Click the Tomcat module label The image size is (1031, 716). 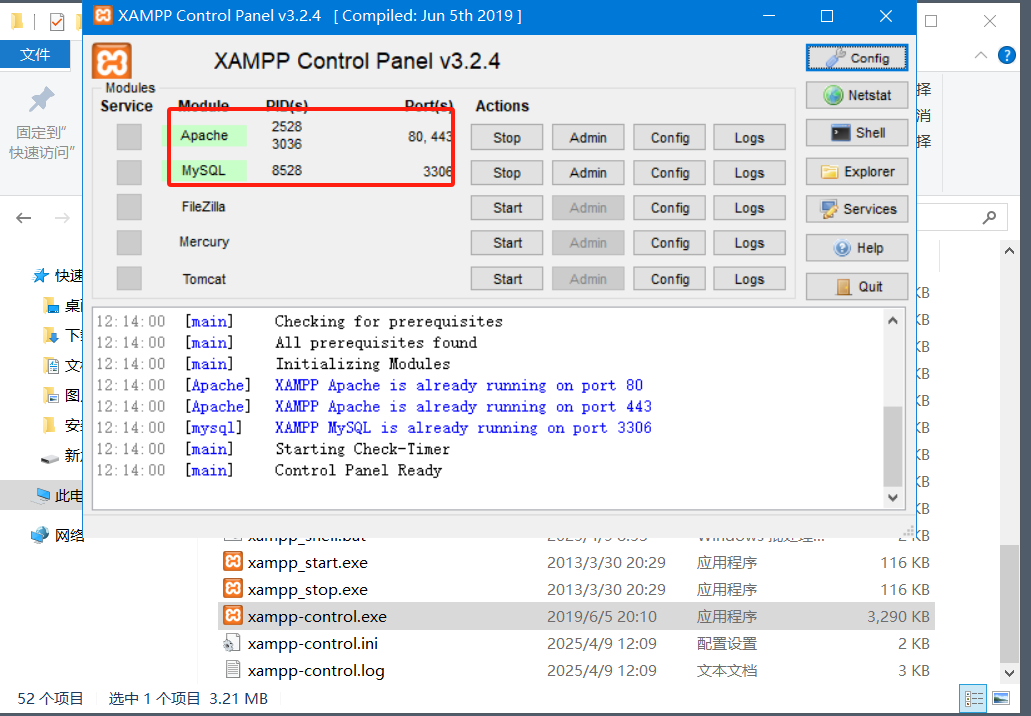(x=204, y=279)
